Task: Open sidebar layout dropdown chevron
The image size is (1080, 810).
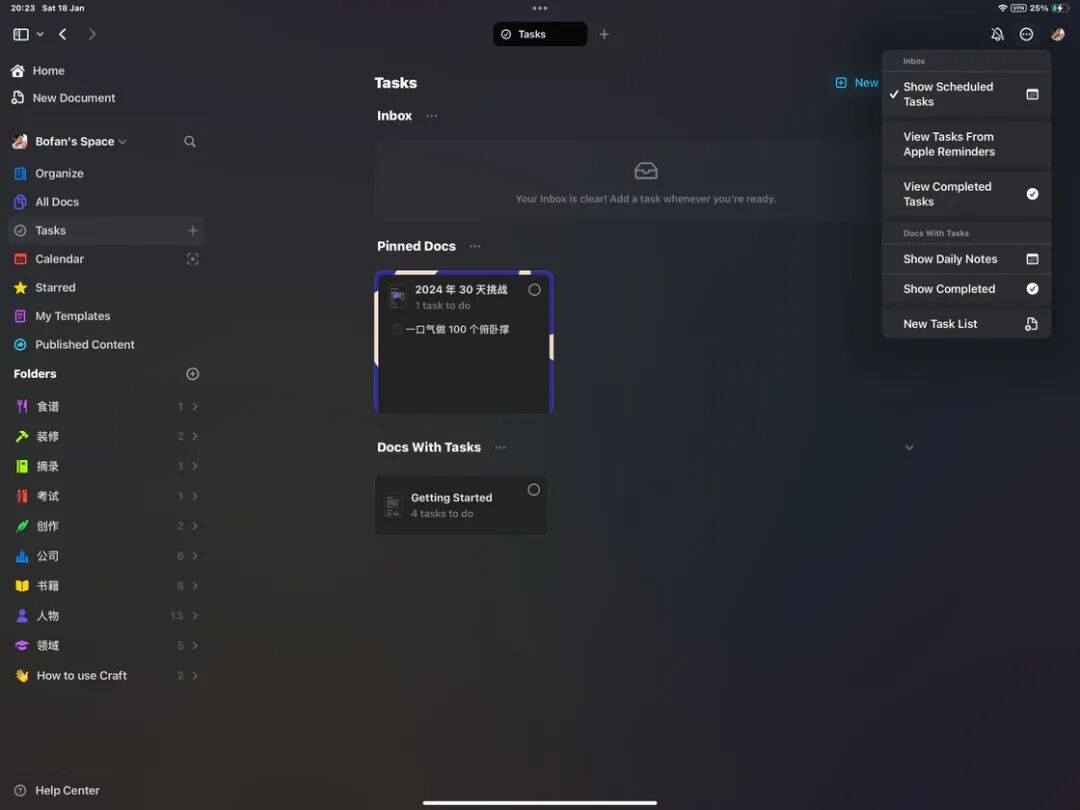Action: click(40, 34)
